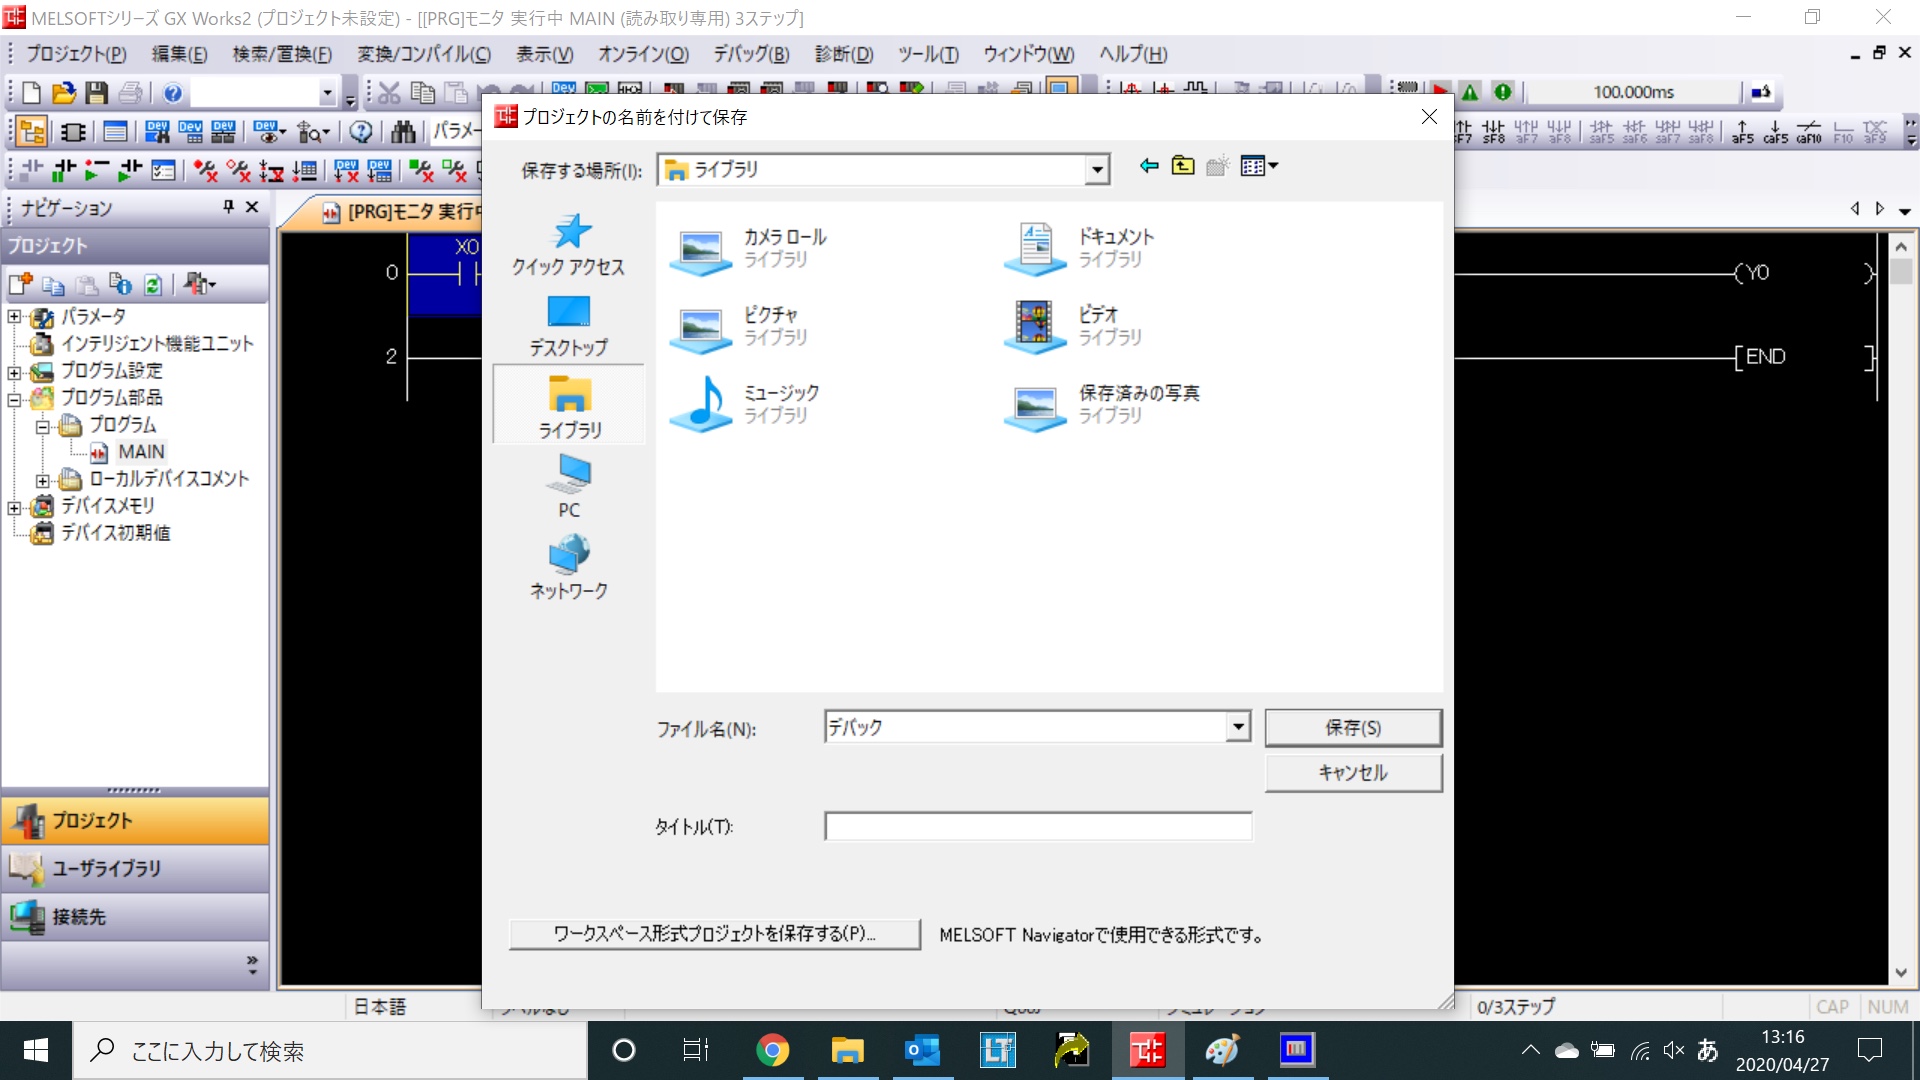The width and height of the screenshot is (1920, 1080).
Task: Open the 変換/コンパイル(C) menu
Action: [424, 54]
